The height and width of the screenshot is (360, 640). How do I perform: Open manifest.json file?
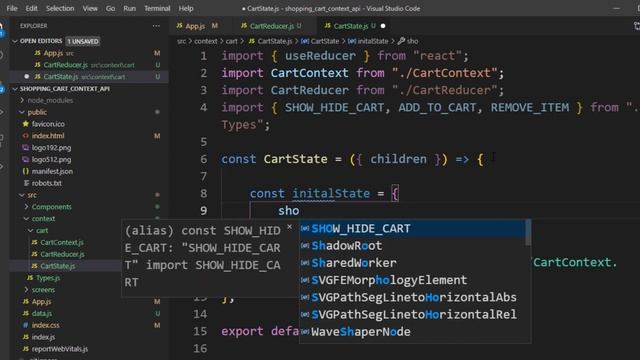point(52,171)
